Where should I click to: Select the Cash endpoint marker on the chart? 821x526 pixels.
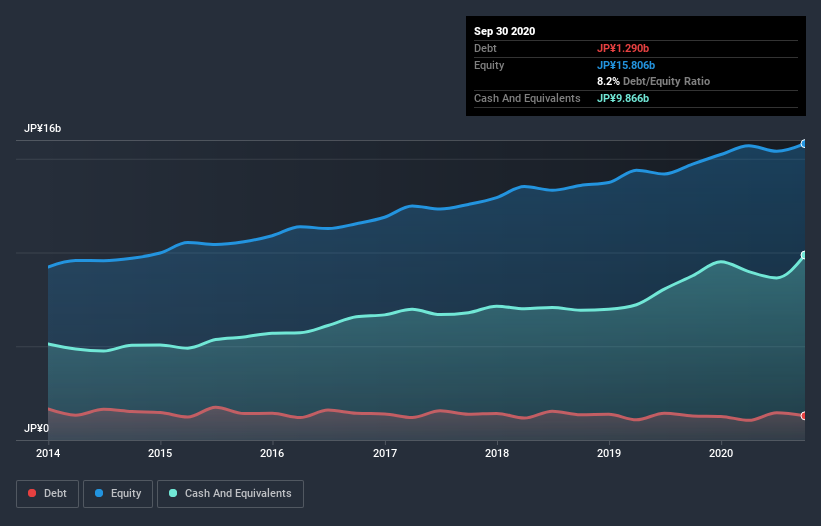(x=804, y=255)
